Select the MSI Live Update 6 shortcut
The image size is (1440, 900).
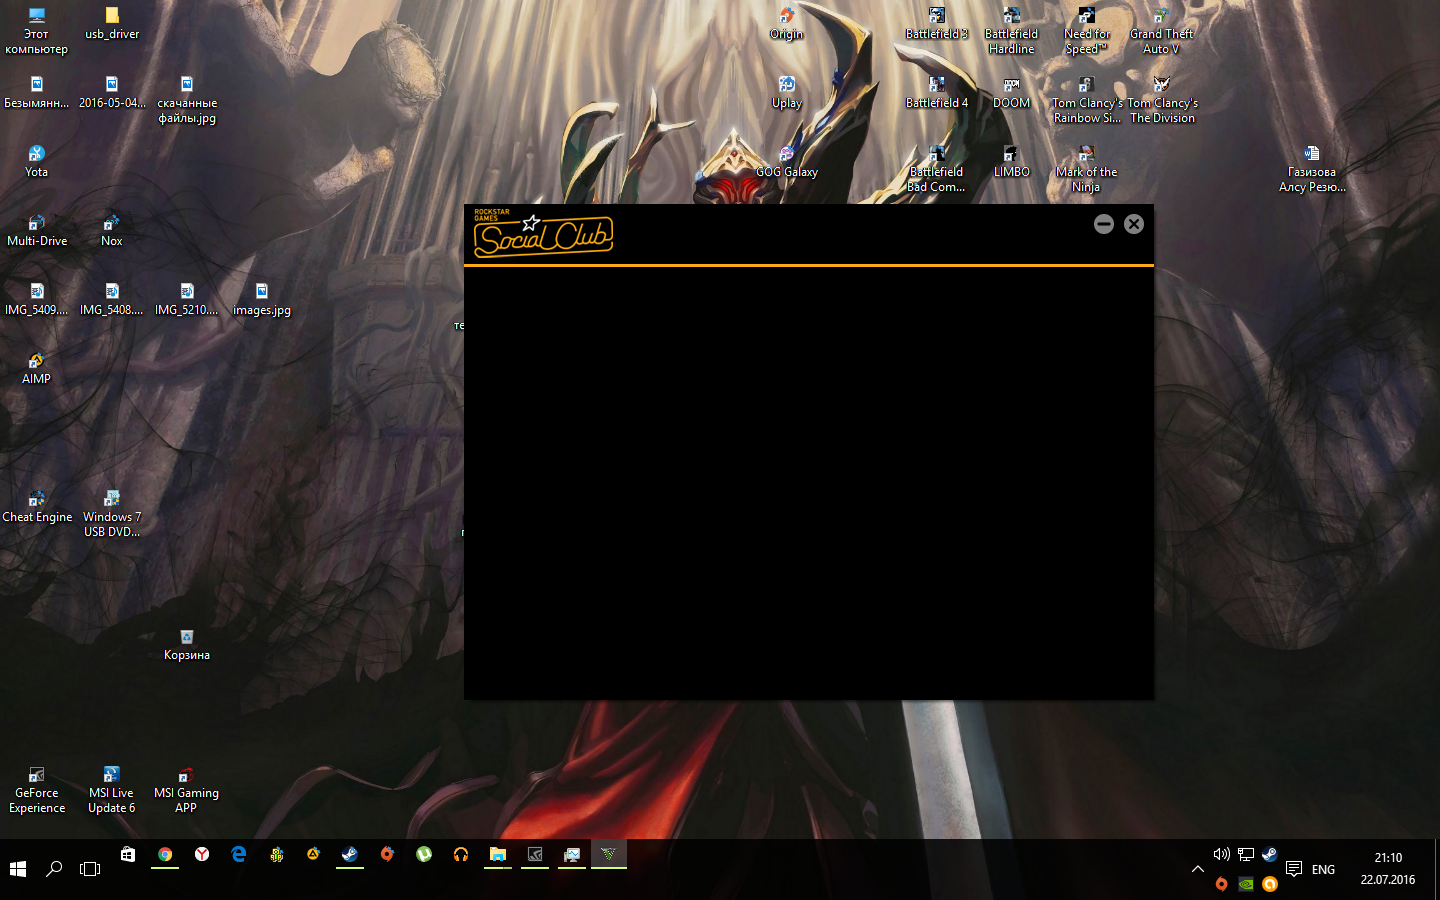tap(112, 790)
